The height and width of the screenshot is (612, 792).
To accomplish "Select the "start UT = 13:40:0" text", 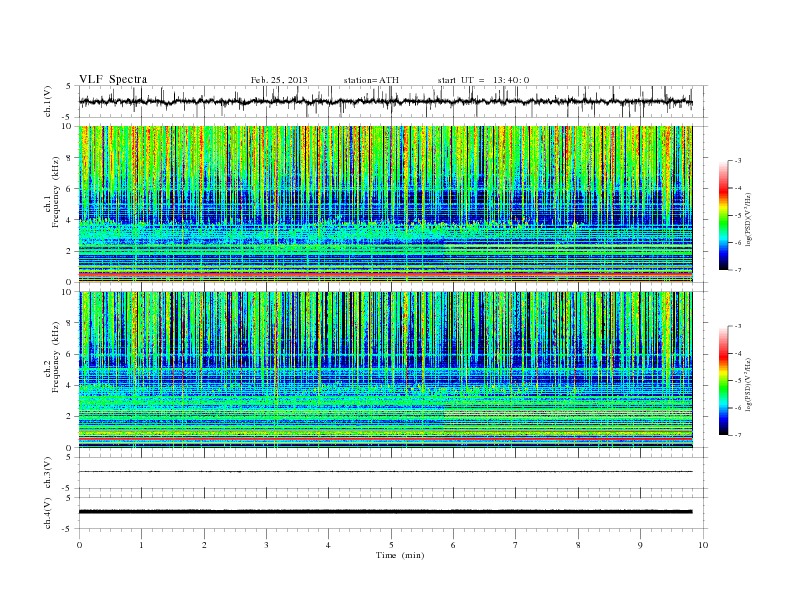I will pyautogui.click(x=483, y=80).
